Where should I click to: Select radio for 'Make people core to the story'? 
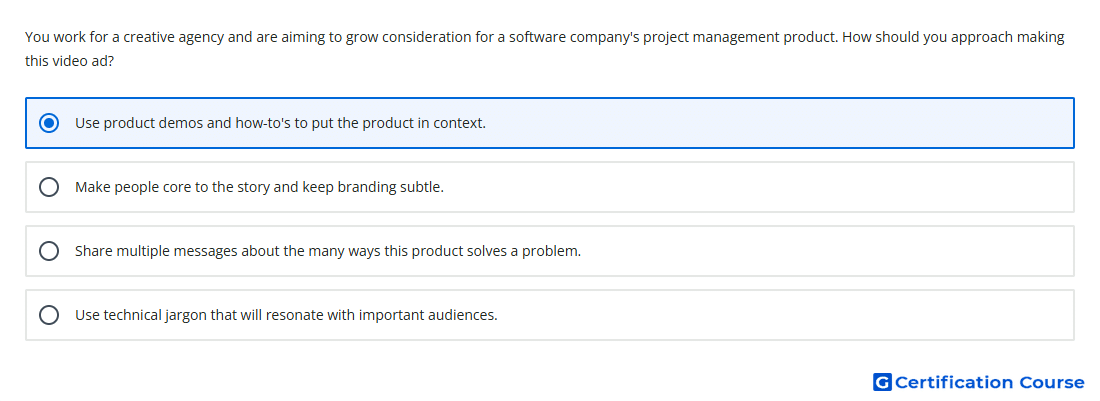coord(49,187)
